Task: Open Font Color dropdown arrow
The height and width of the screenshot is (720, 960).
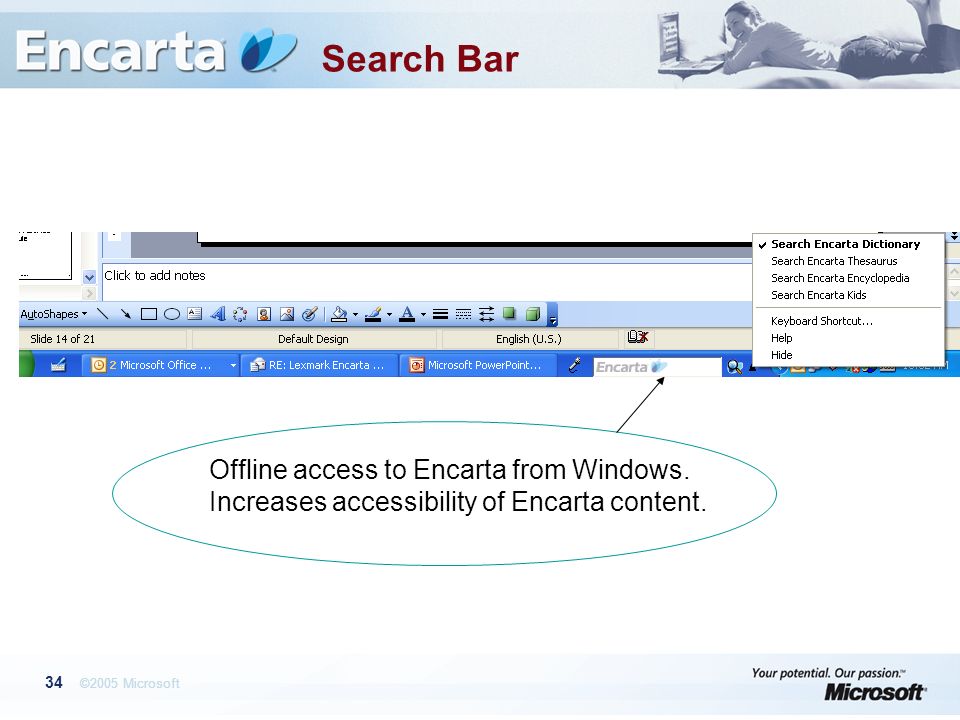Action: pyautogui.click(x=423, y=315)
